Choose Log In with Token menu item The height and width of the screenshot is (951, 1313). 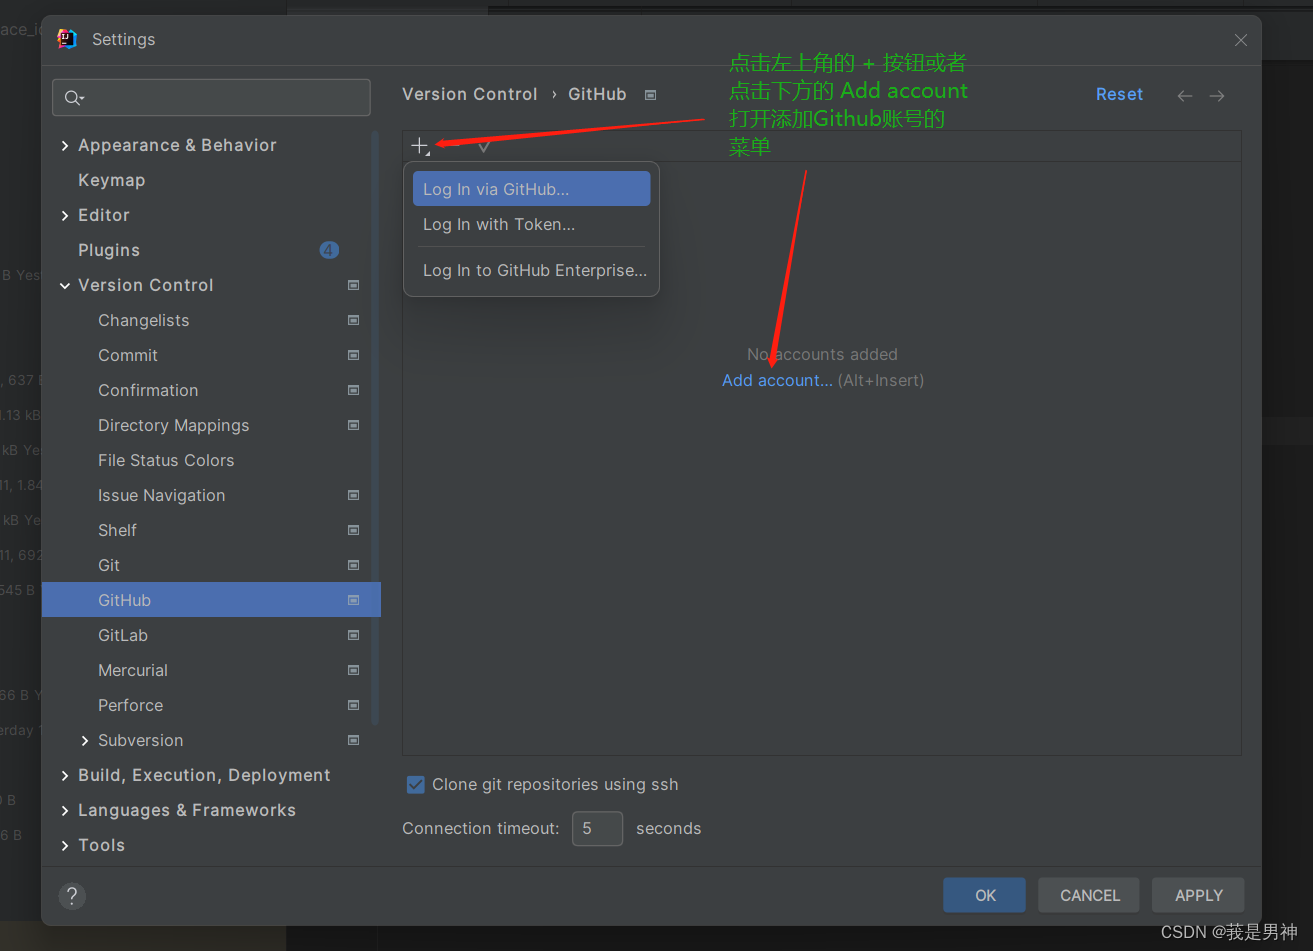[531, 224]
